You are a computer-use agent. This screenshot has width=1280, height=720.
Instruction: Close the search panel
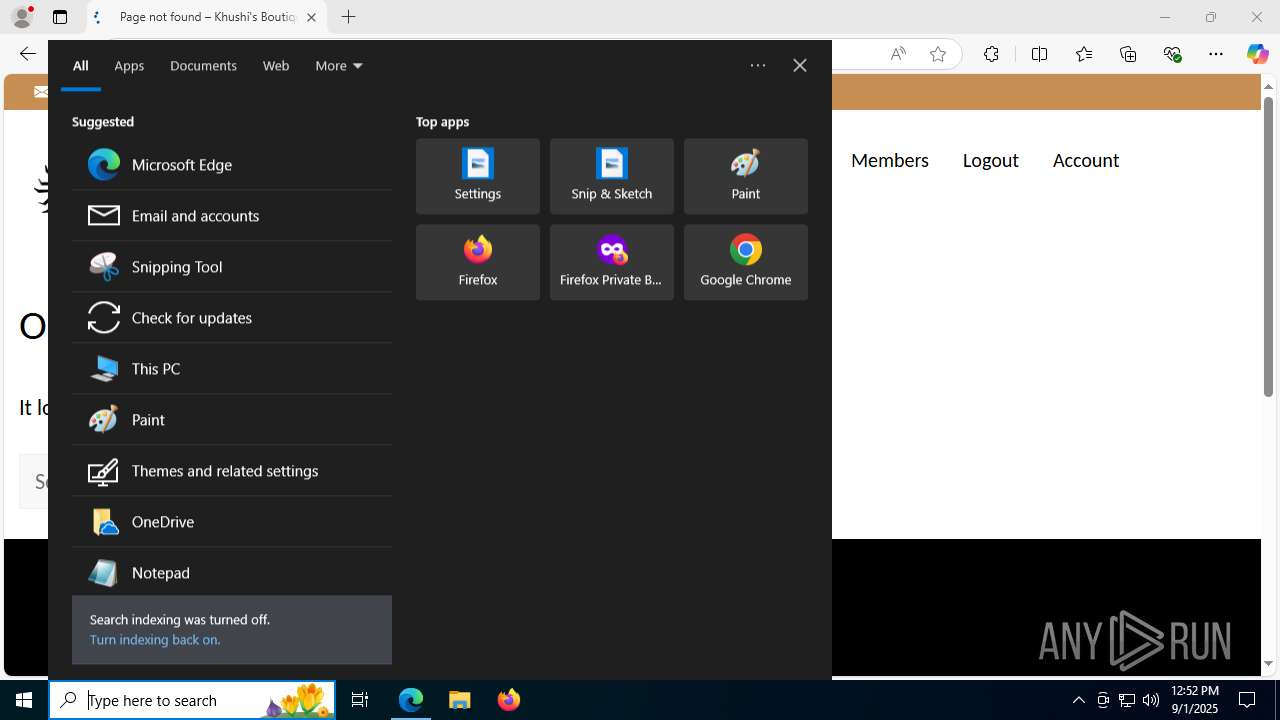click(x=800, y=65)
